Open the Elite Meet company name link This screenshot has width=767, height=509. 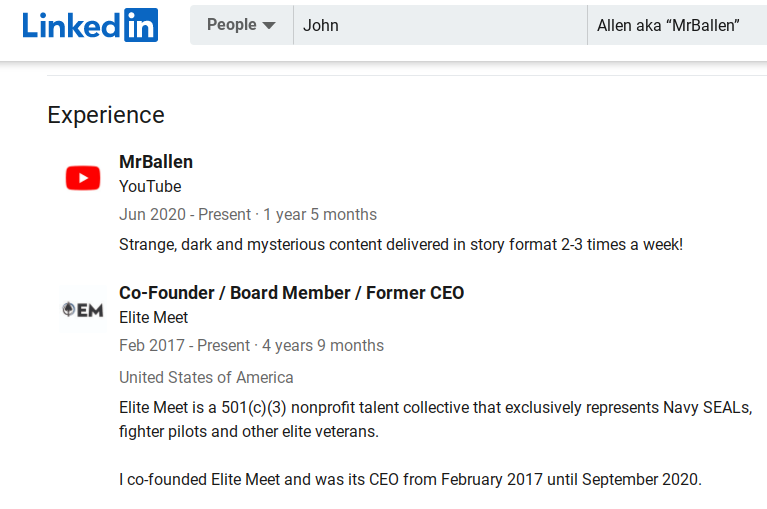tap(154, 317)
